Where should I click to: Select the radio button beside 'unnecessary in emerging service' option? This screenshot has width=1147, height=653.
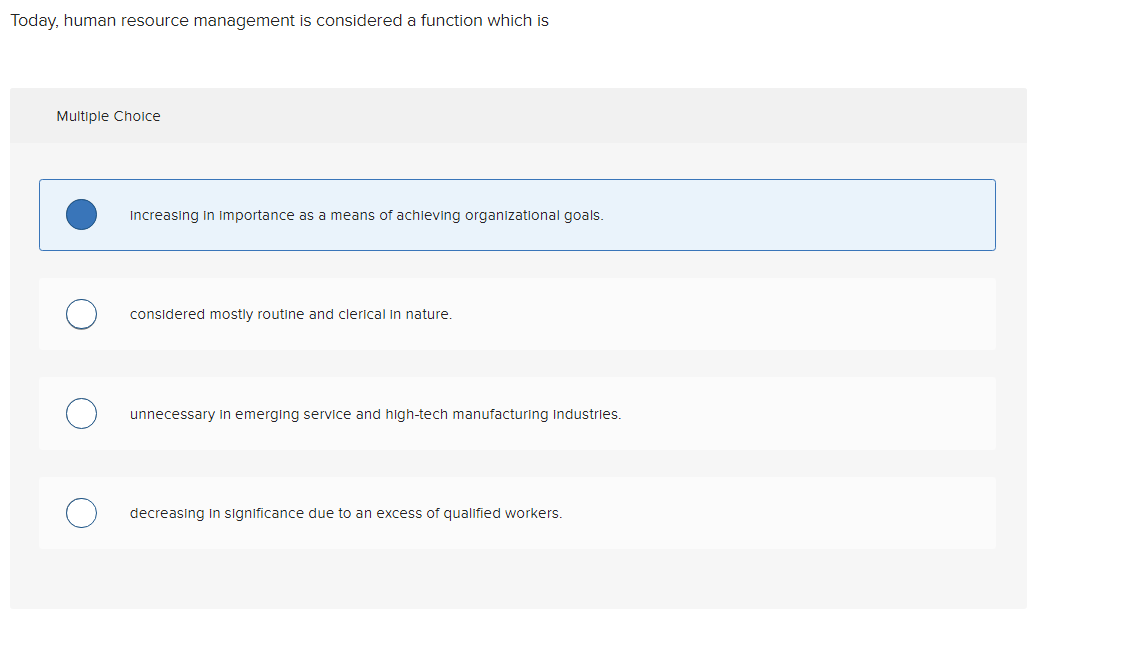click(x=81, y=413)
